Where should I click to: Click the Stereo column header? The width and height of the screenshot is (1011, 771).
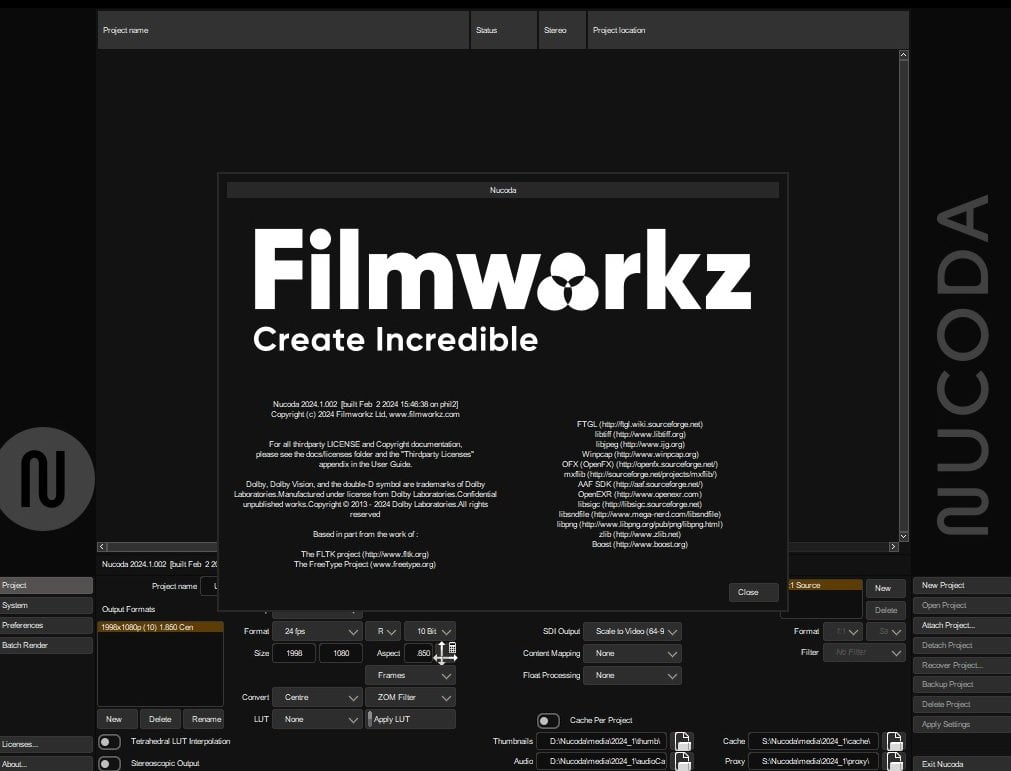point(562,30)
